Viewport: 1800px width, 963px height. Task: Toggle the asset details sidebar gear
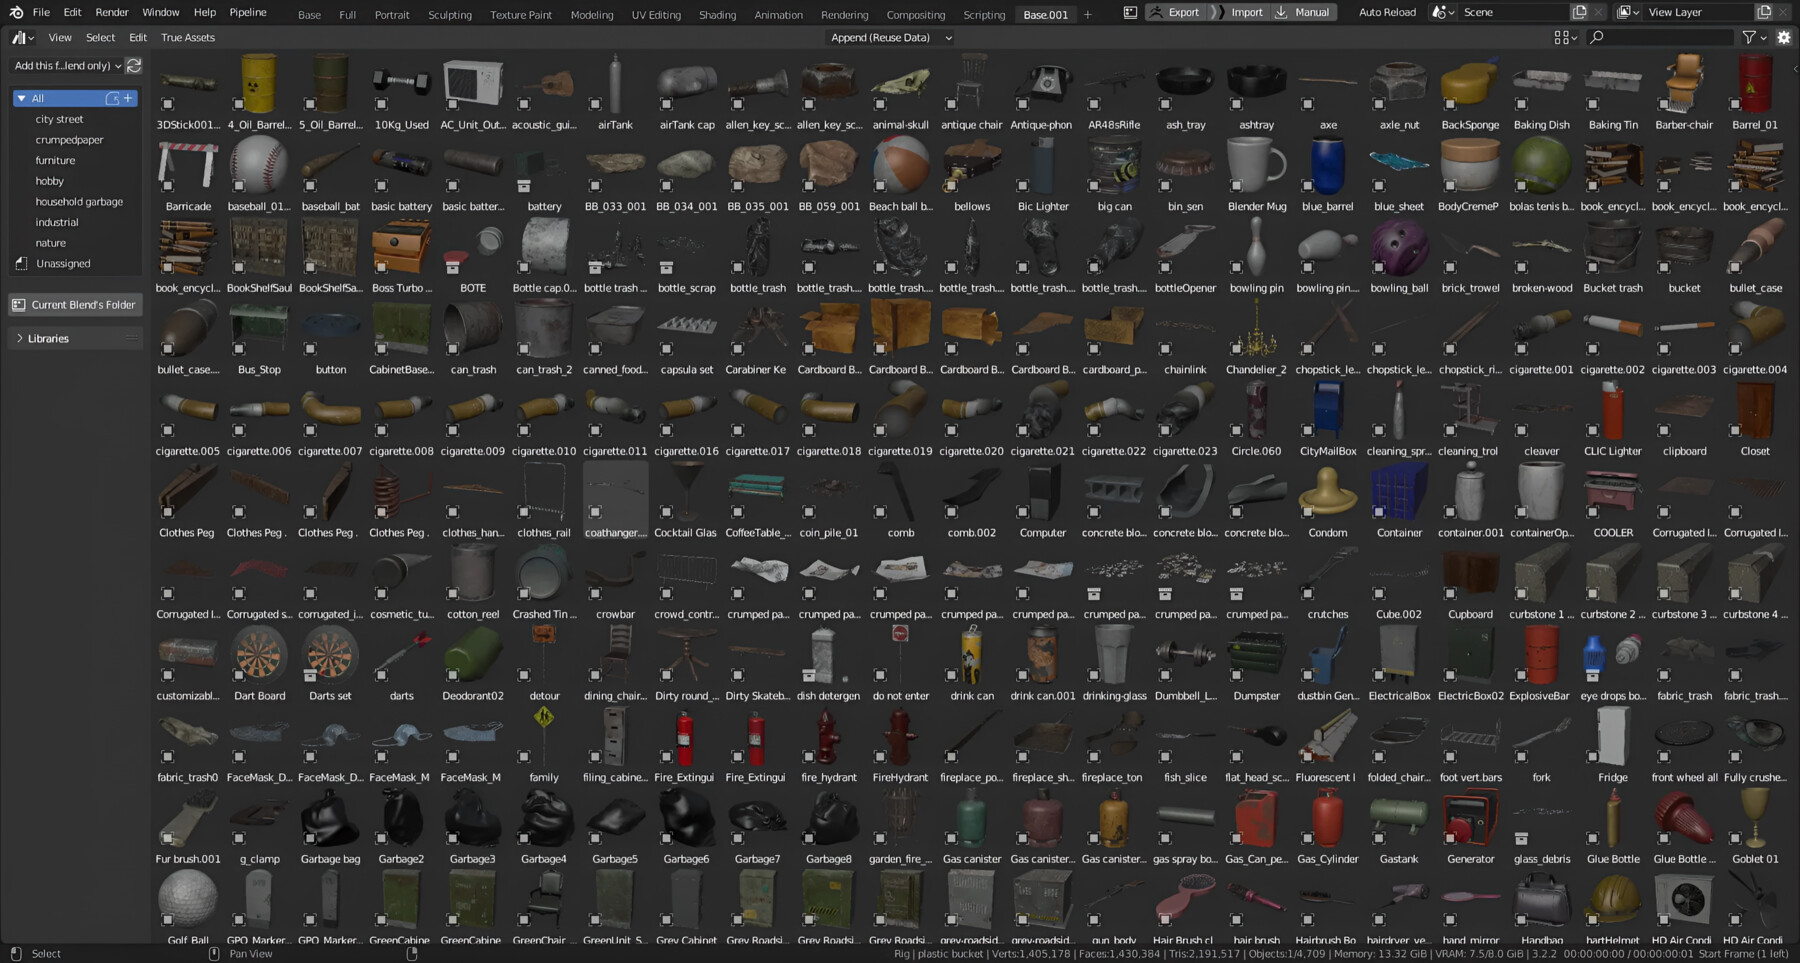coord(1783,37)
